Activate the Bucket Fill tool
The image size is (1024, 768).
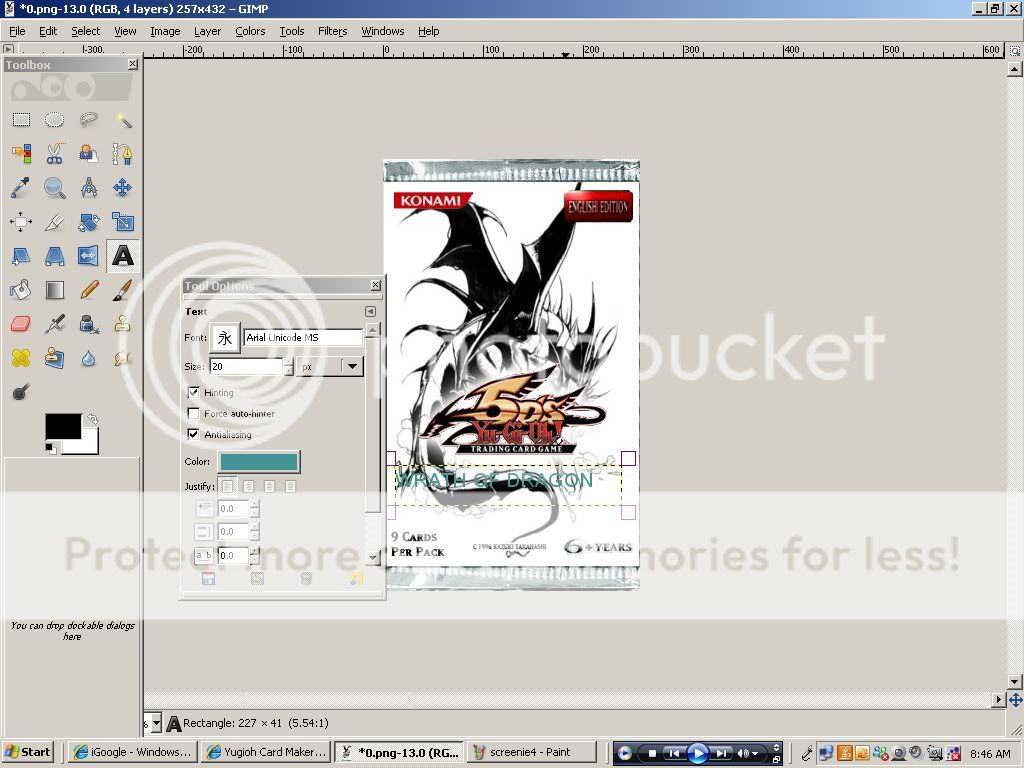(x=21, y=290)
